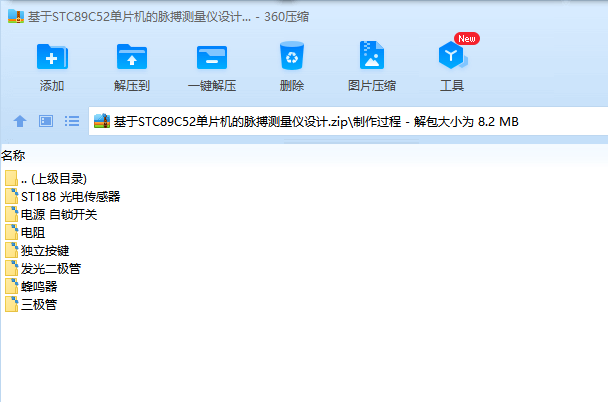Click the folder icon beside 电源 自锁开关
Screen dimensions: 608x402
[12, 214]
